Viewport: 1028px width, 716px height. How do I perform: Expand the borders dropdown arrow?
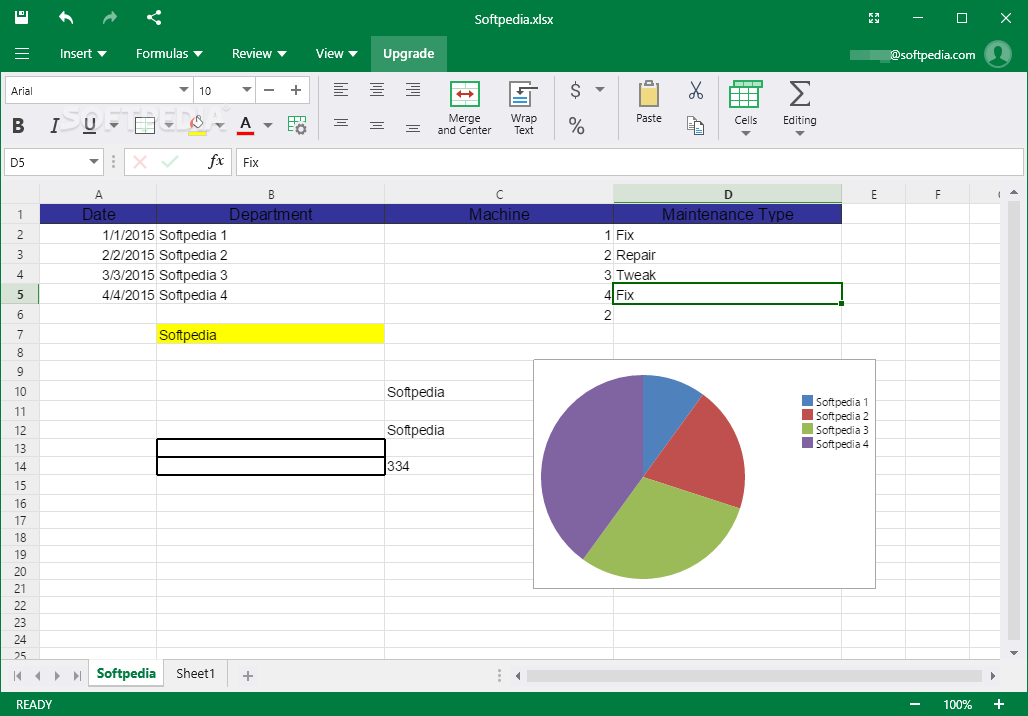(169, 125)
